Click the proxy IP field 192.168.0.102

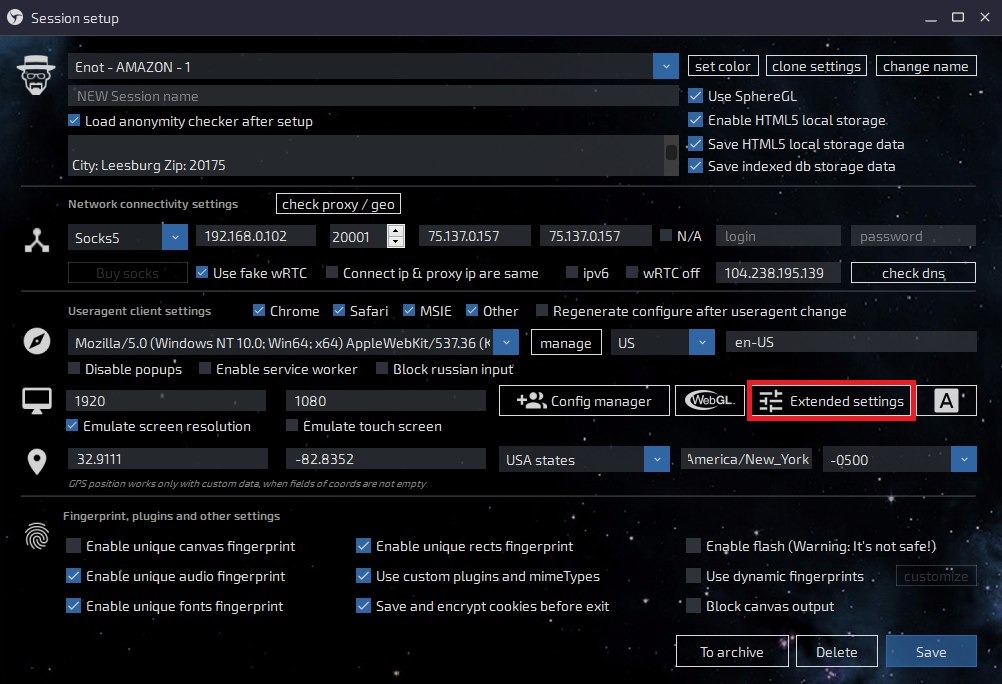coord(256,236)
